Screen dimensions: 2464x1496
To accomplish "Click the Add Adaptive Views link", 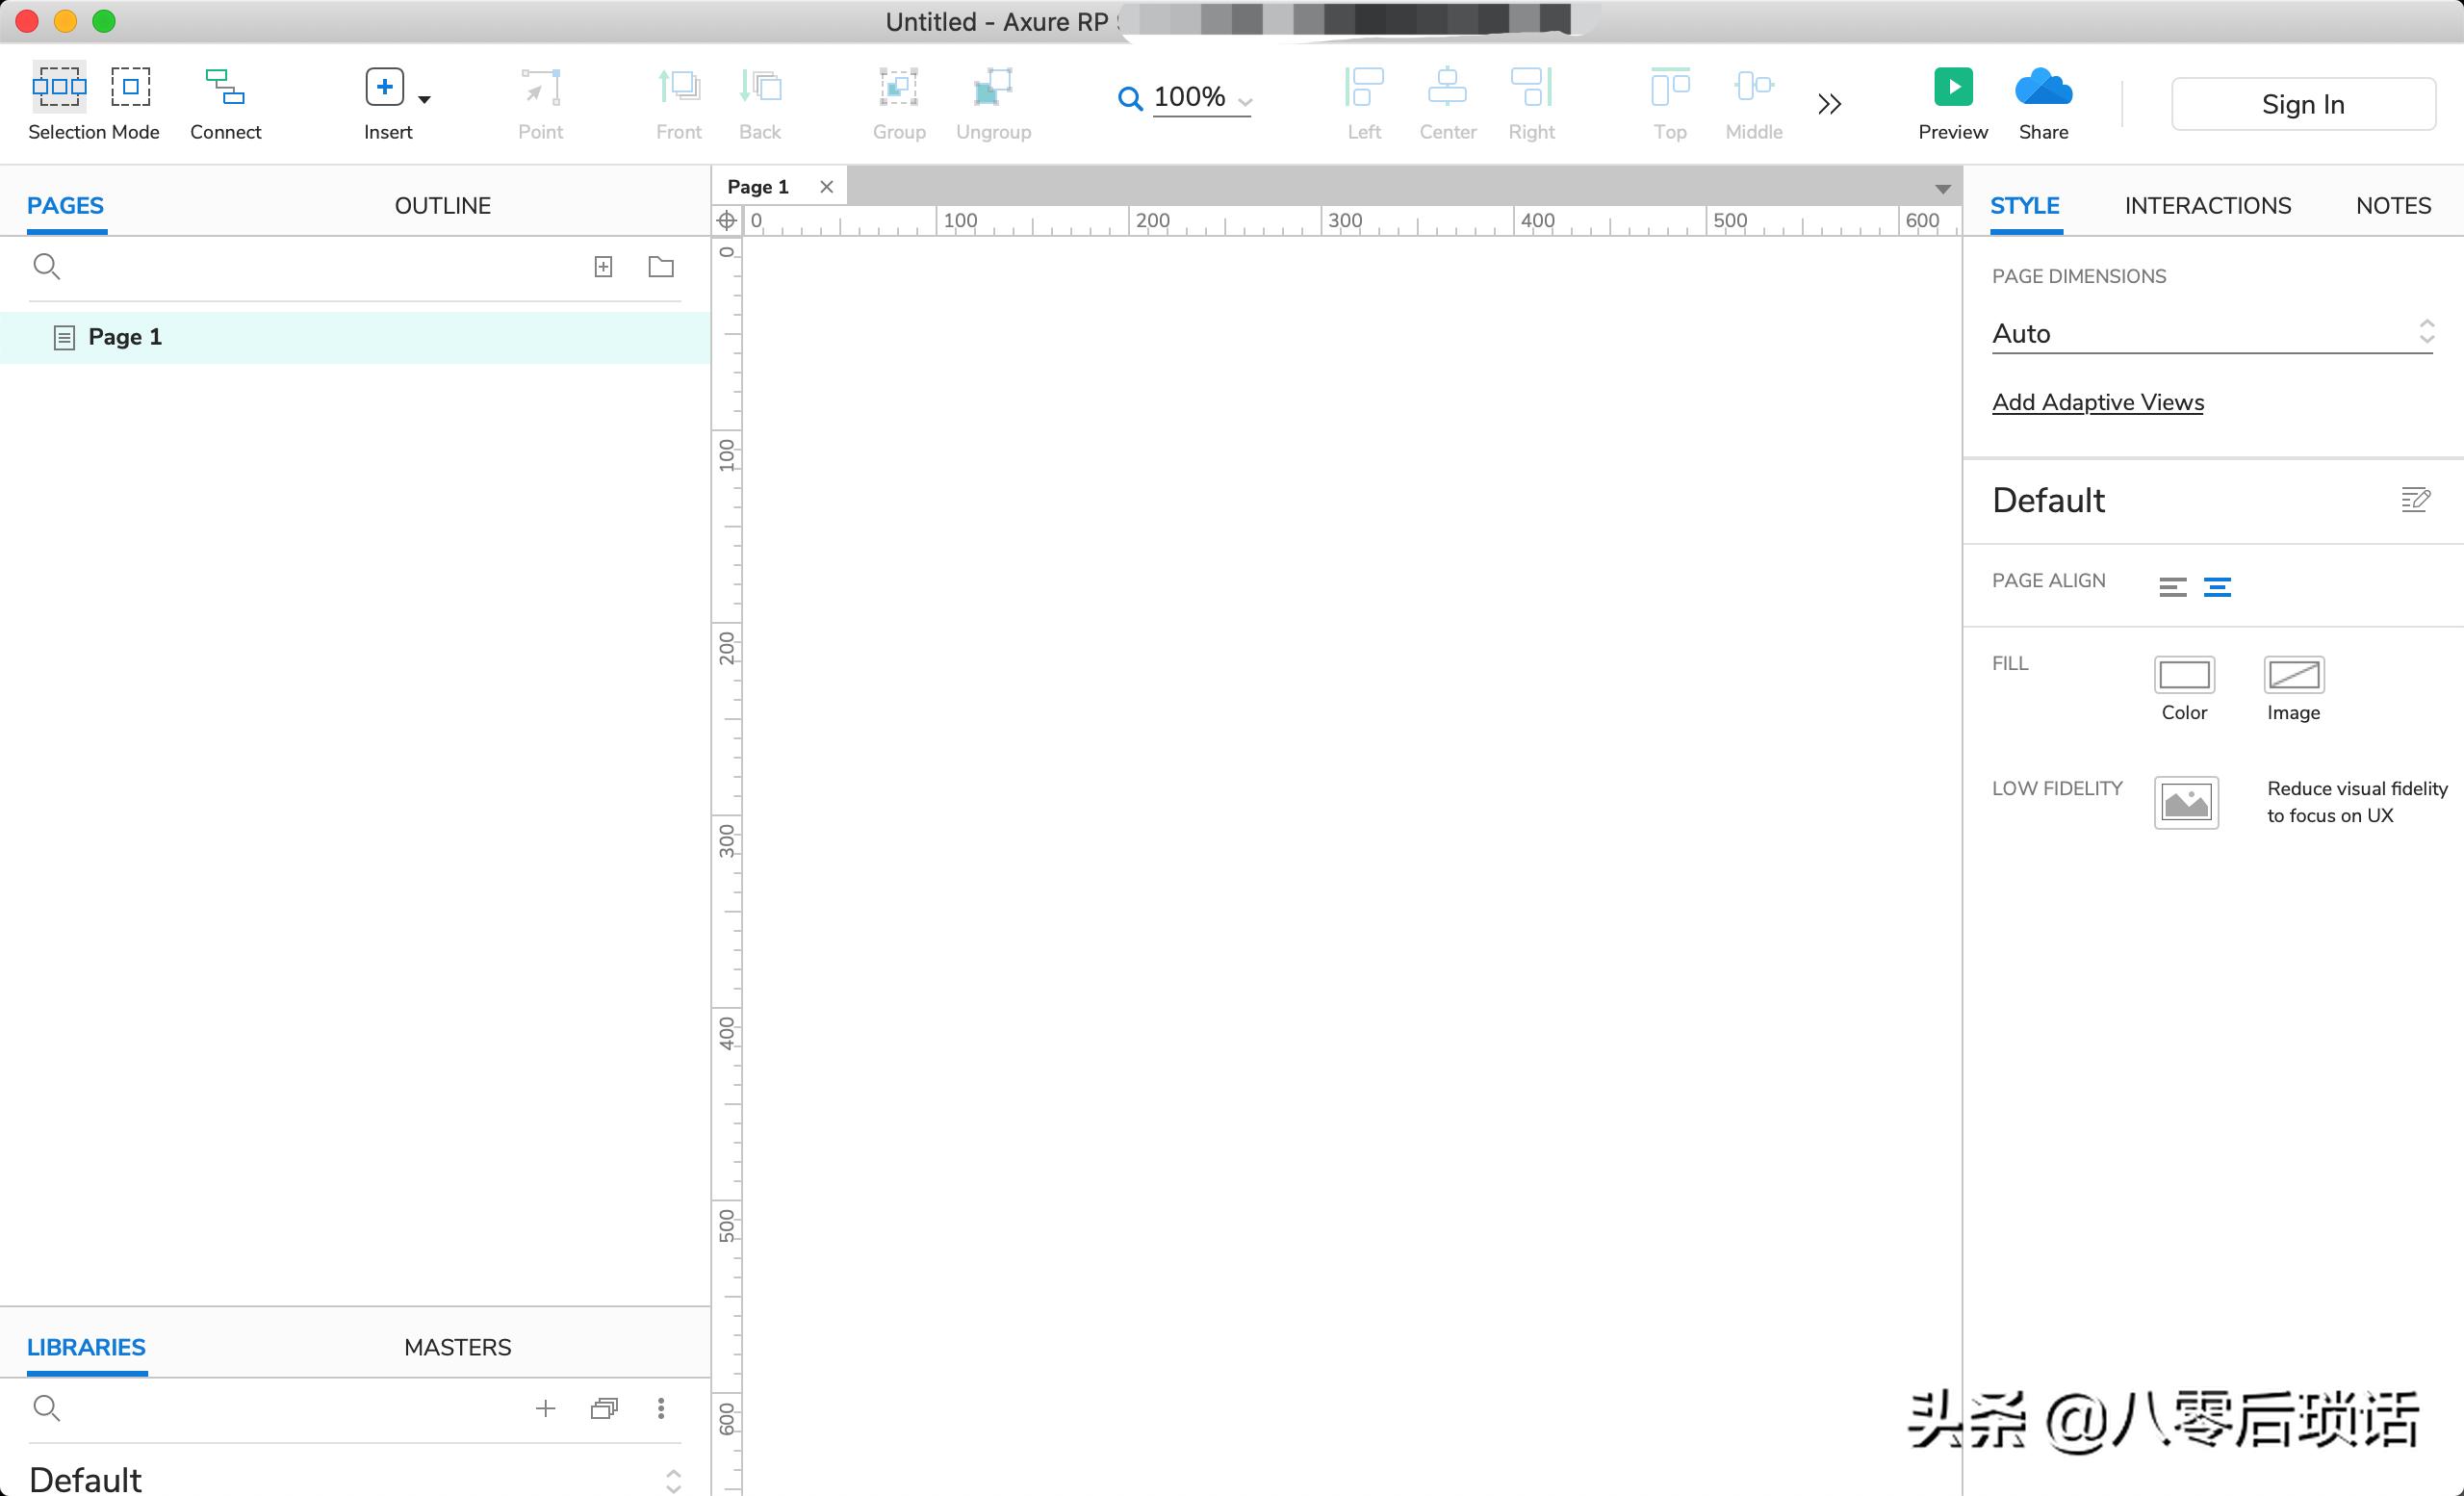I will [2097, 402].
